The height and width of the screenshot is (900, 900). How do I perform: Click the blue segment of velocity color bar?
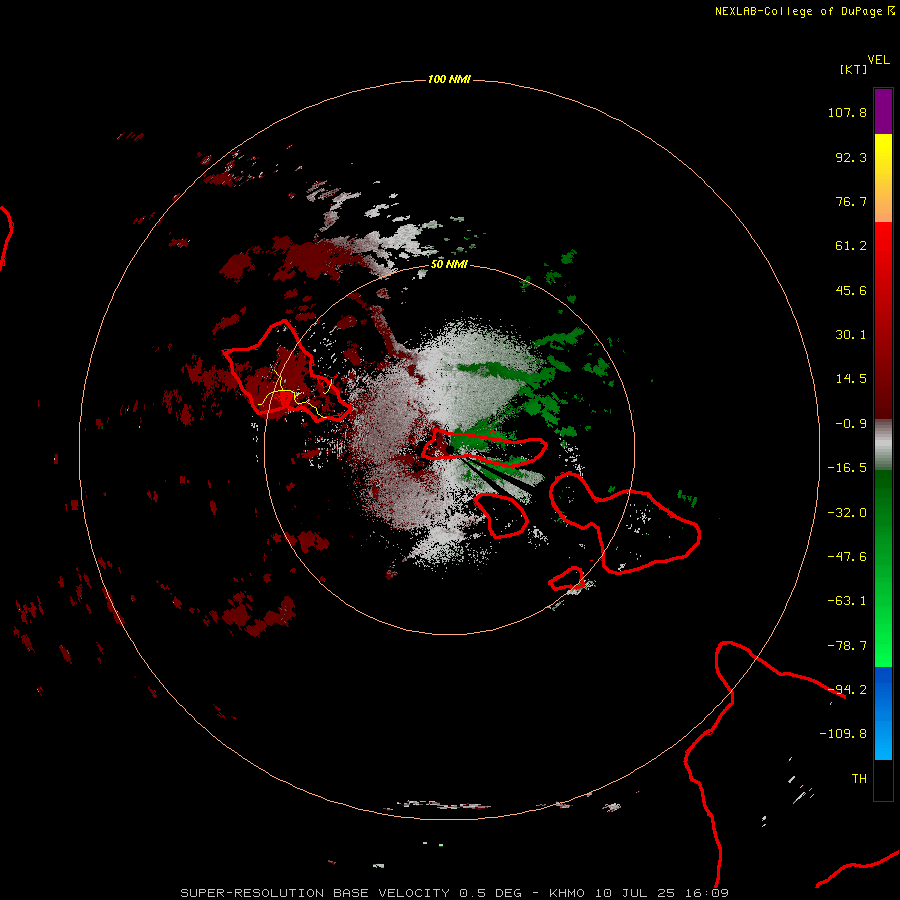tap(883, 713)
